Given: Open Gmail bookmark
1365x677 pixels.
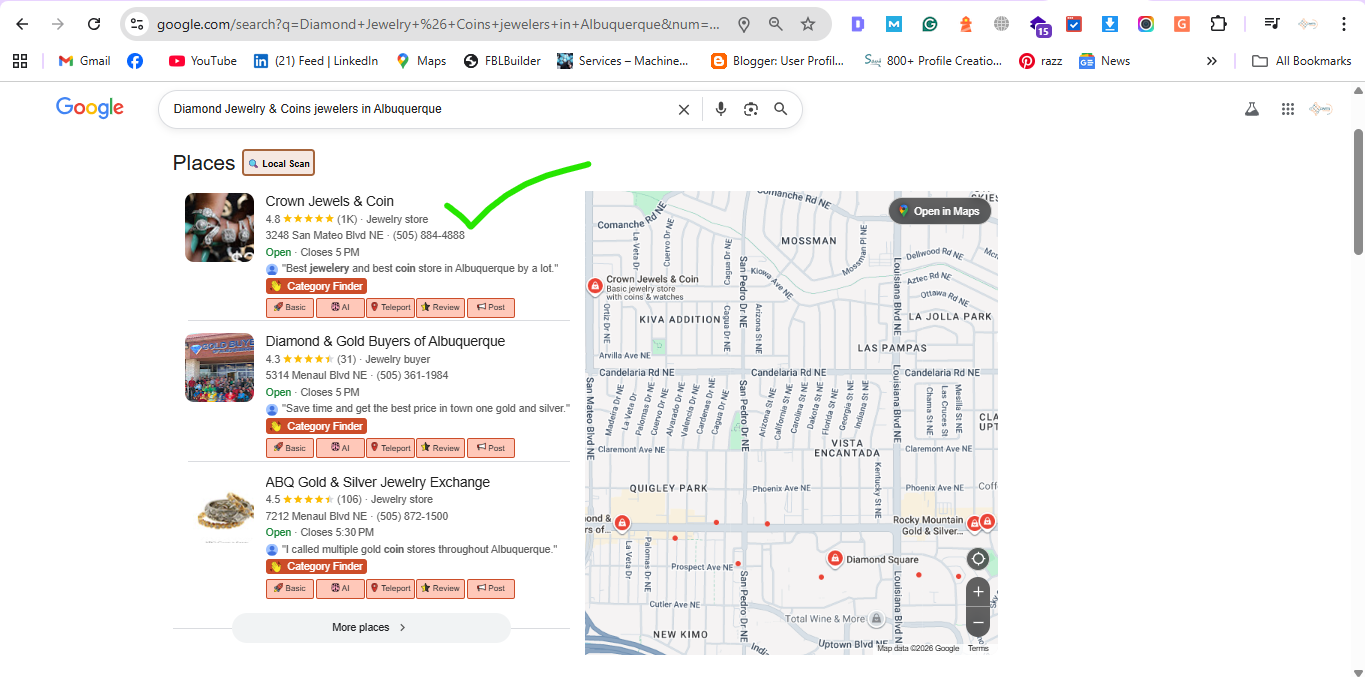Looking at the screenshot, I should coord(85,61).
